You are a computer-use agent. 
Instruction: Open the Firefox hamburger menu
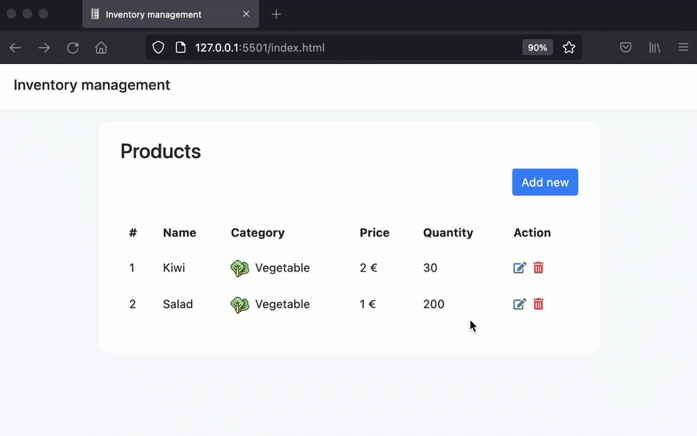click(683, 48)
